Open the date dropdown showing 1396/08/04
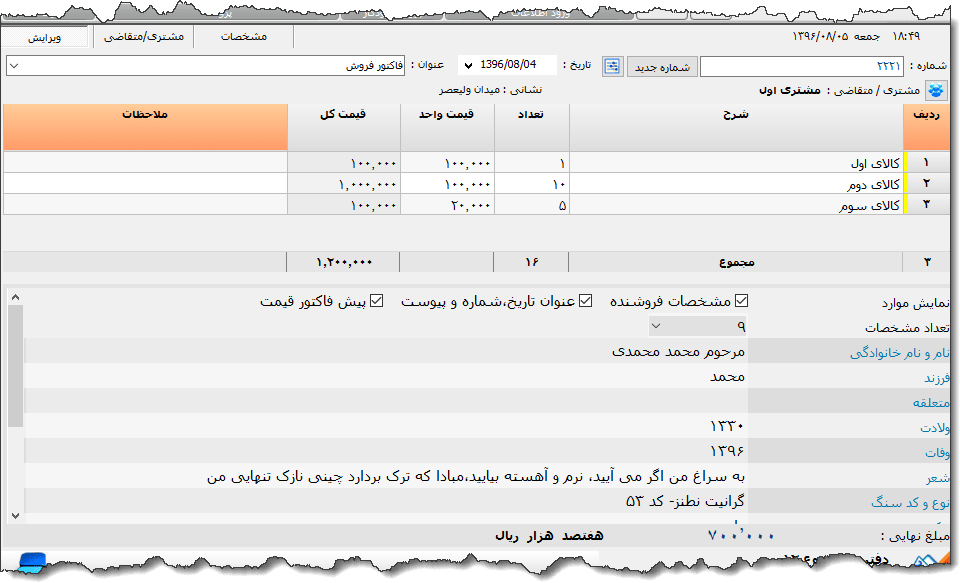 pos(467,66)
